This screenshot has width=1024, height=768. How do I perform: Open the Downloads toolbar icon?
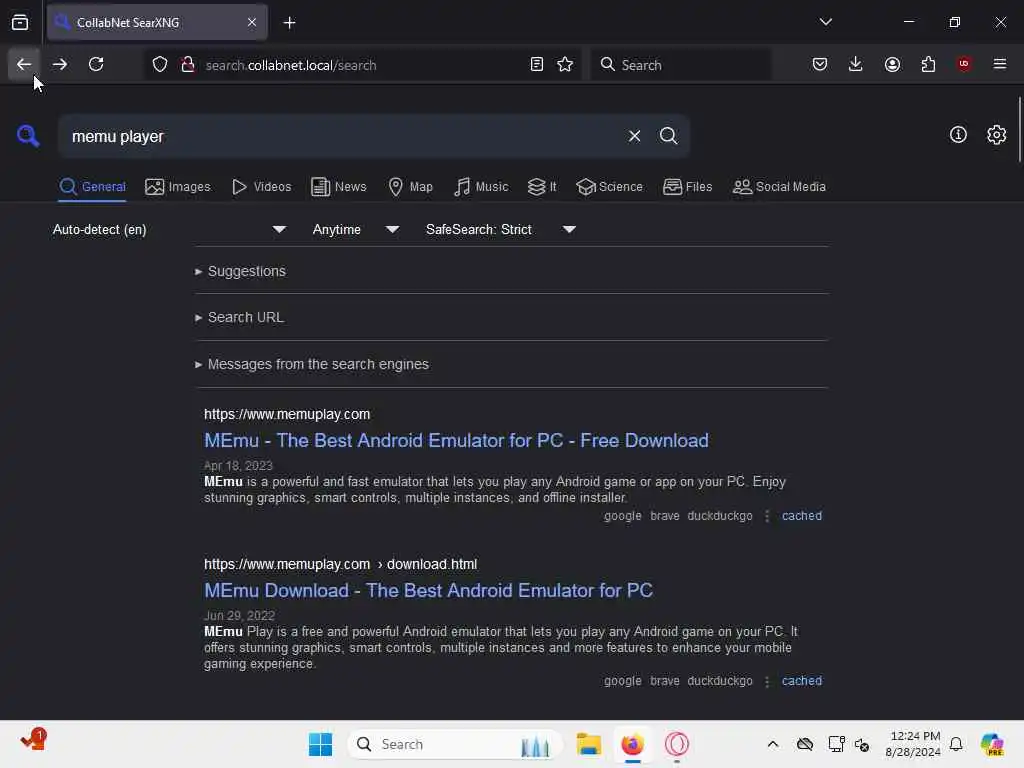coord(856,64)
